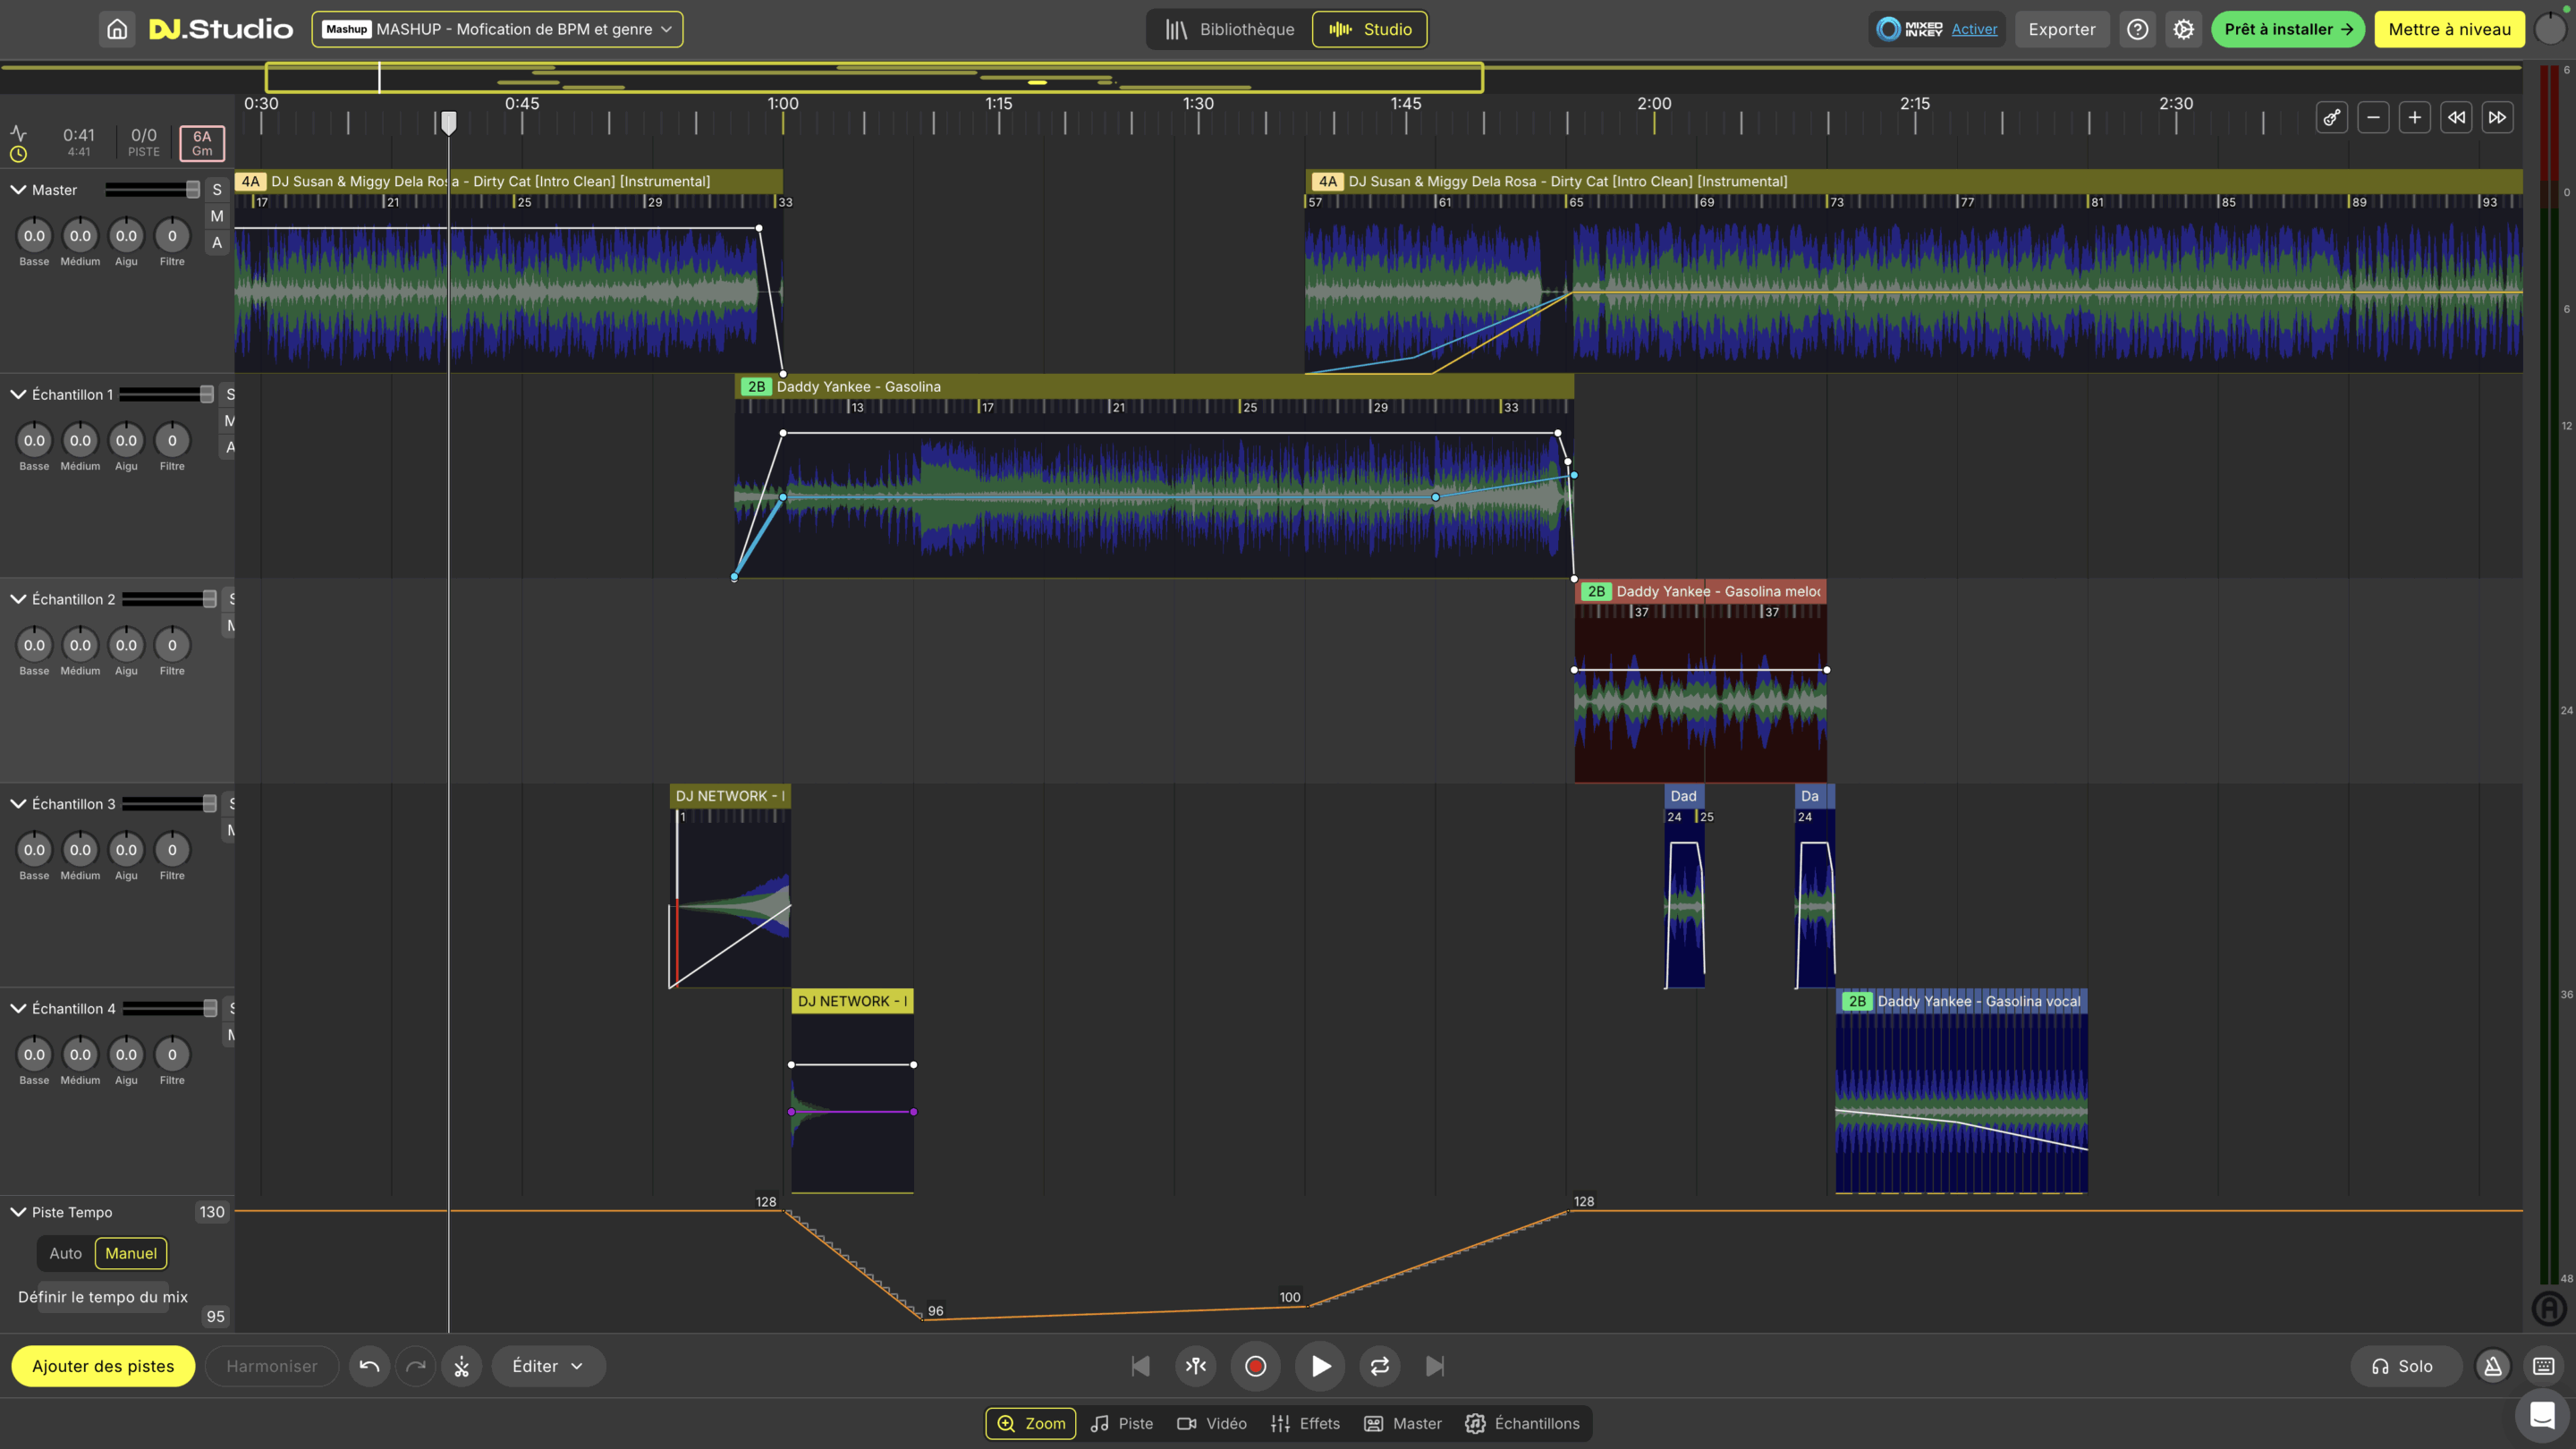Toggle Master track A automation button

point(217,242)
